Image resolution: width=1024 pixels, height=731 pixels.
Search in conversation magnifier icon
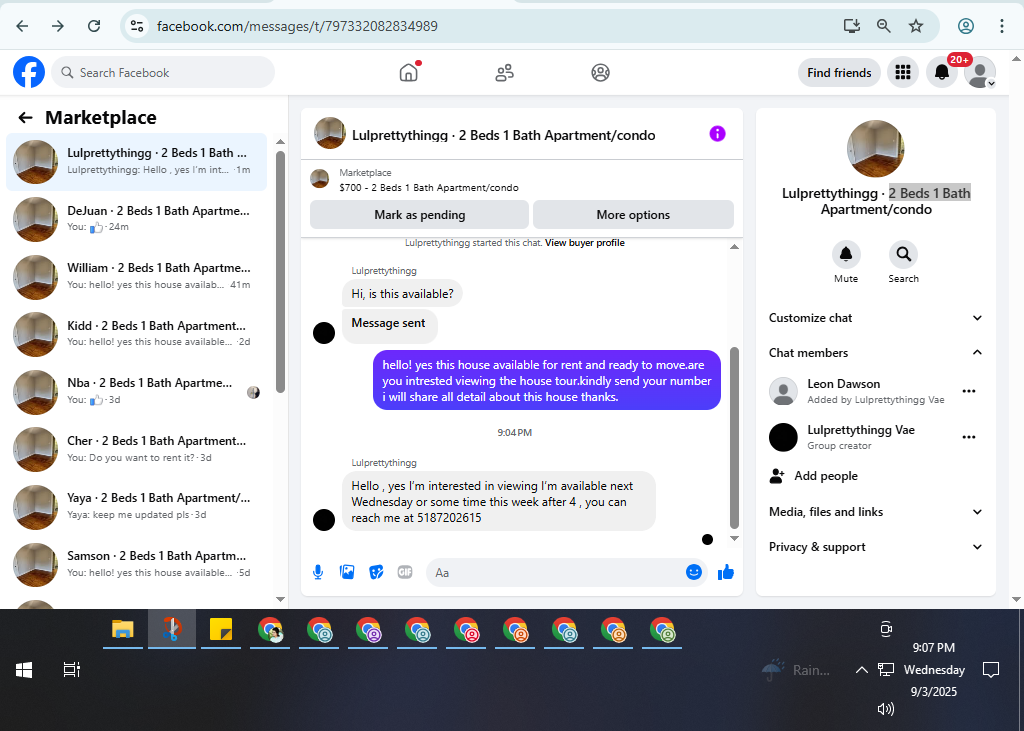(x=903, y=255)
